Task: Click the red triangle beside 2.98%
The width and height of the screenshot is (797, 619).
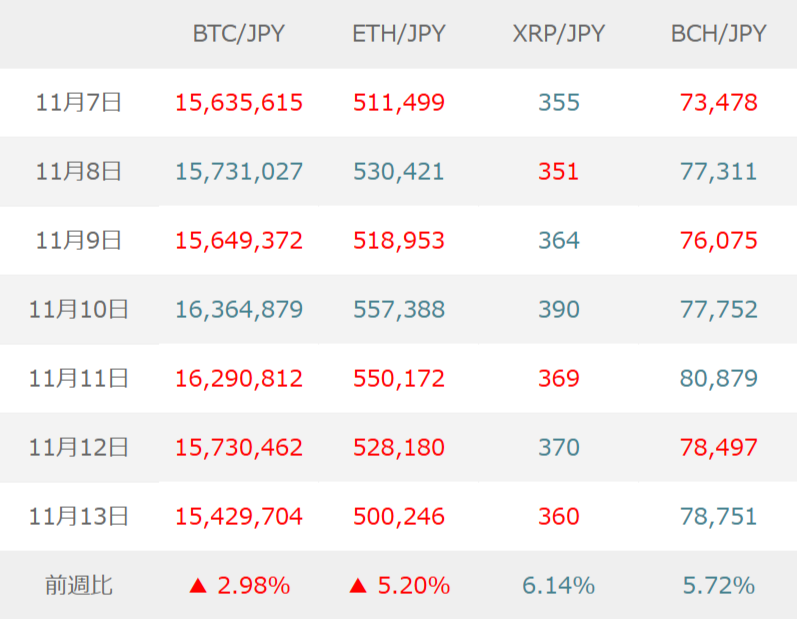Action: [x=198, y=586]
